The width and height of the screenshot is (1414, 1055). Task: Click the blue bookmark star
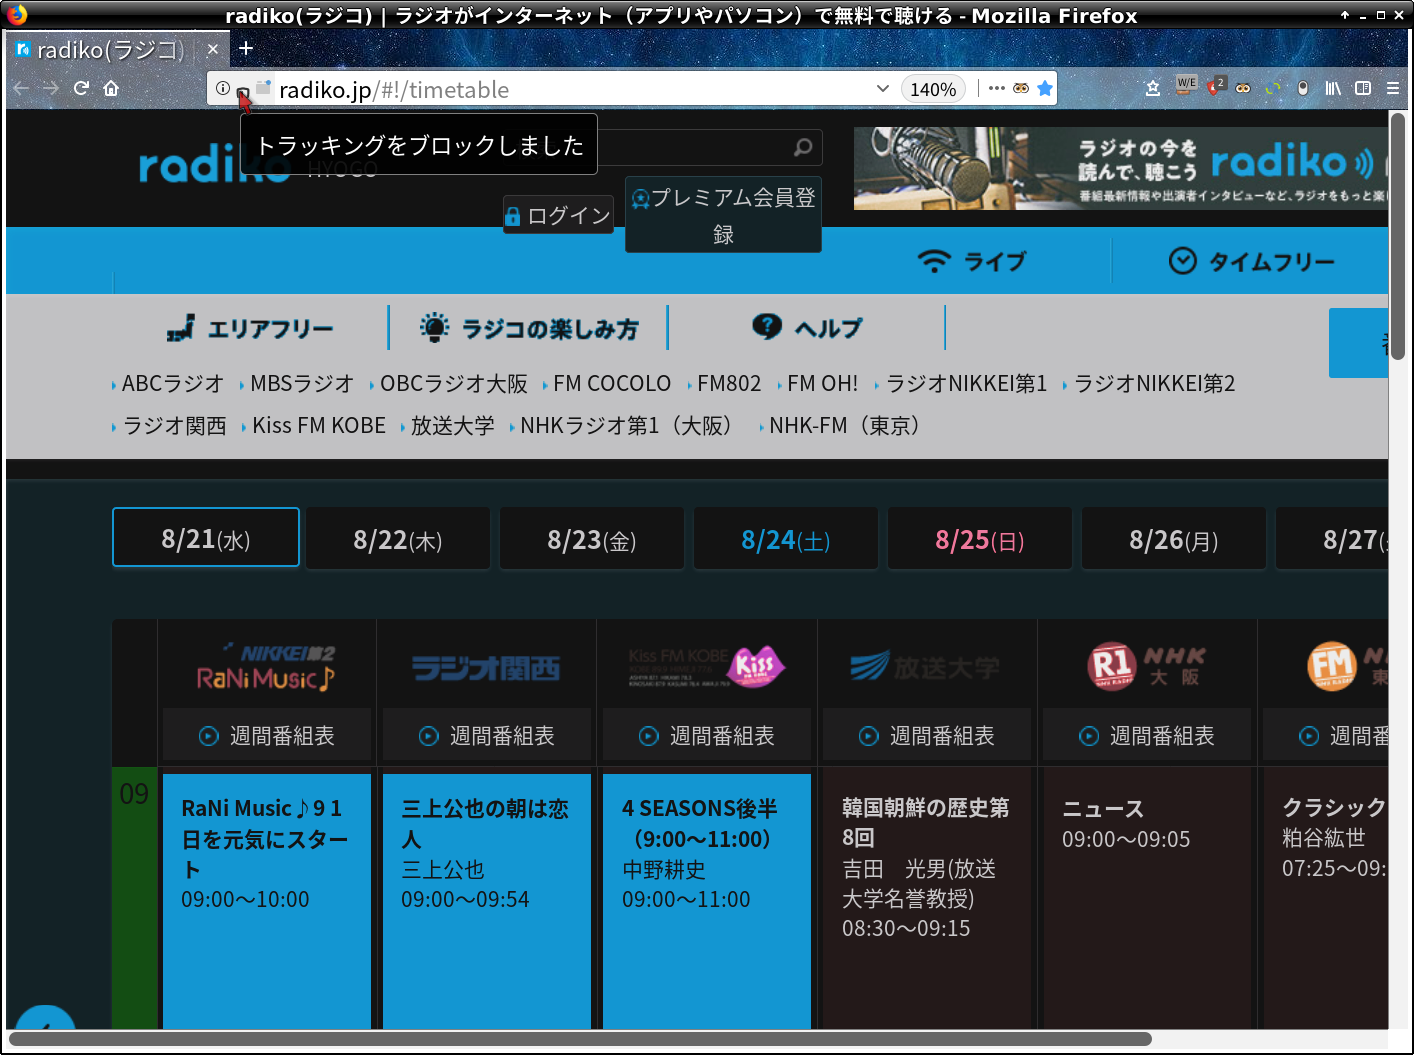[1045, 88]
